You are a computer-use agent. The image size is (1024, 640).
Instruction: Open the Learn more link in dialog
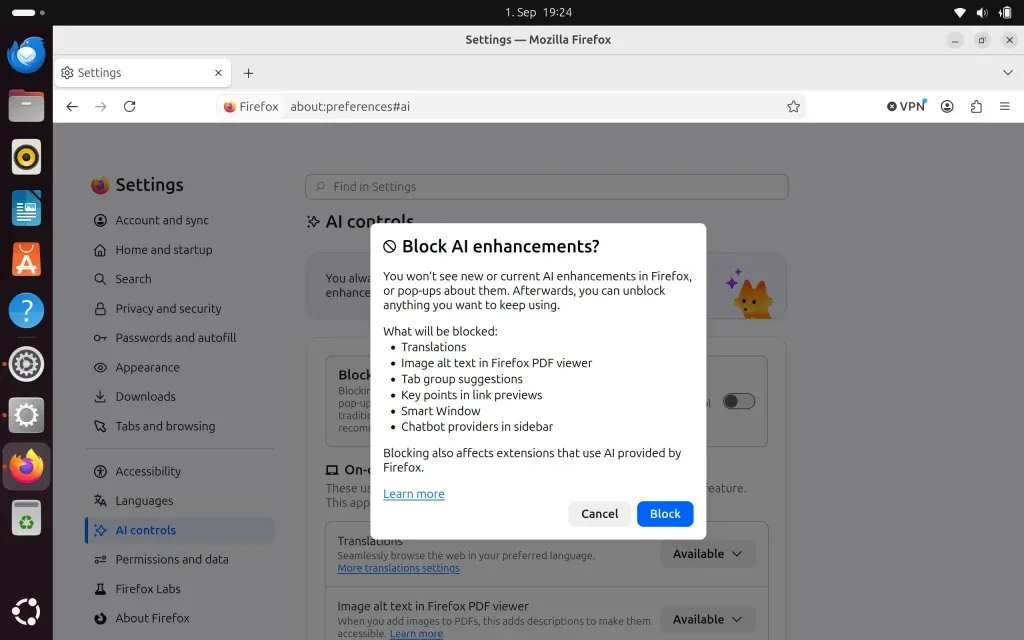413,494
